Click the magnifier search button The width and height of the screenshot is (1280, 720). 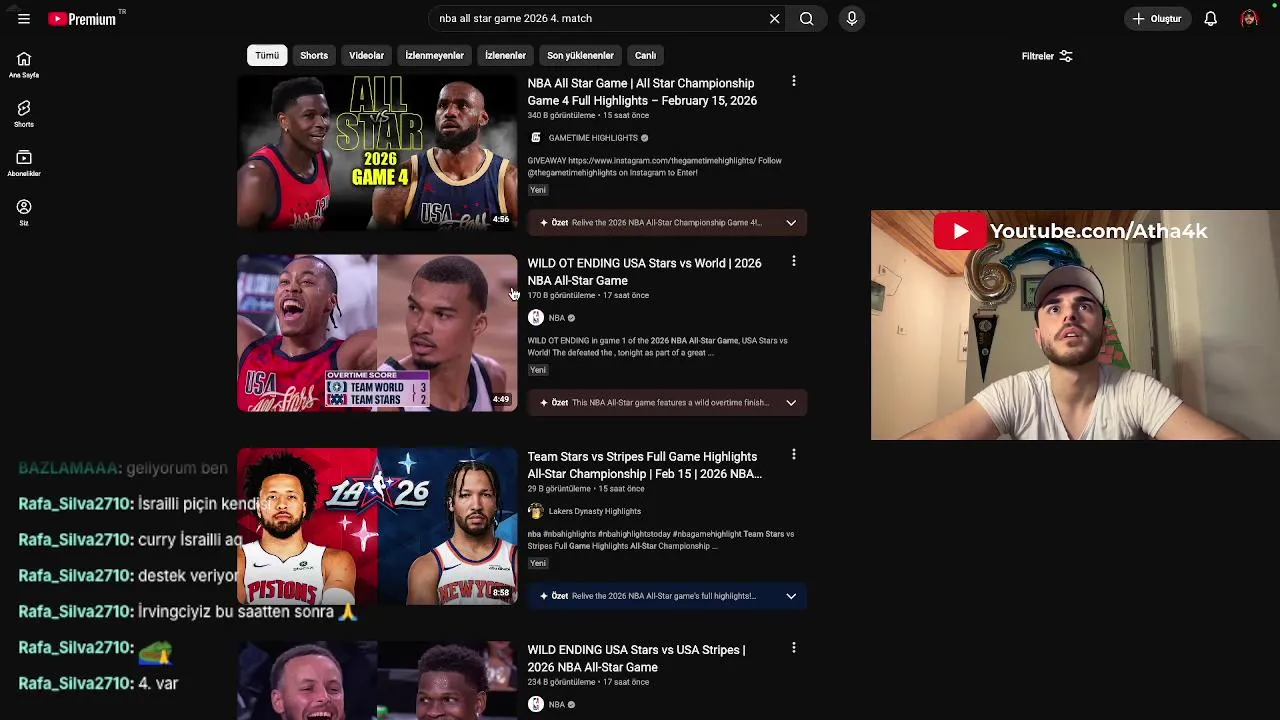point(806,18)
